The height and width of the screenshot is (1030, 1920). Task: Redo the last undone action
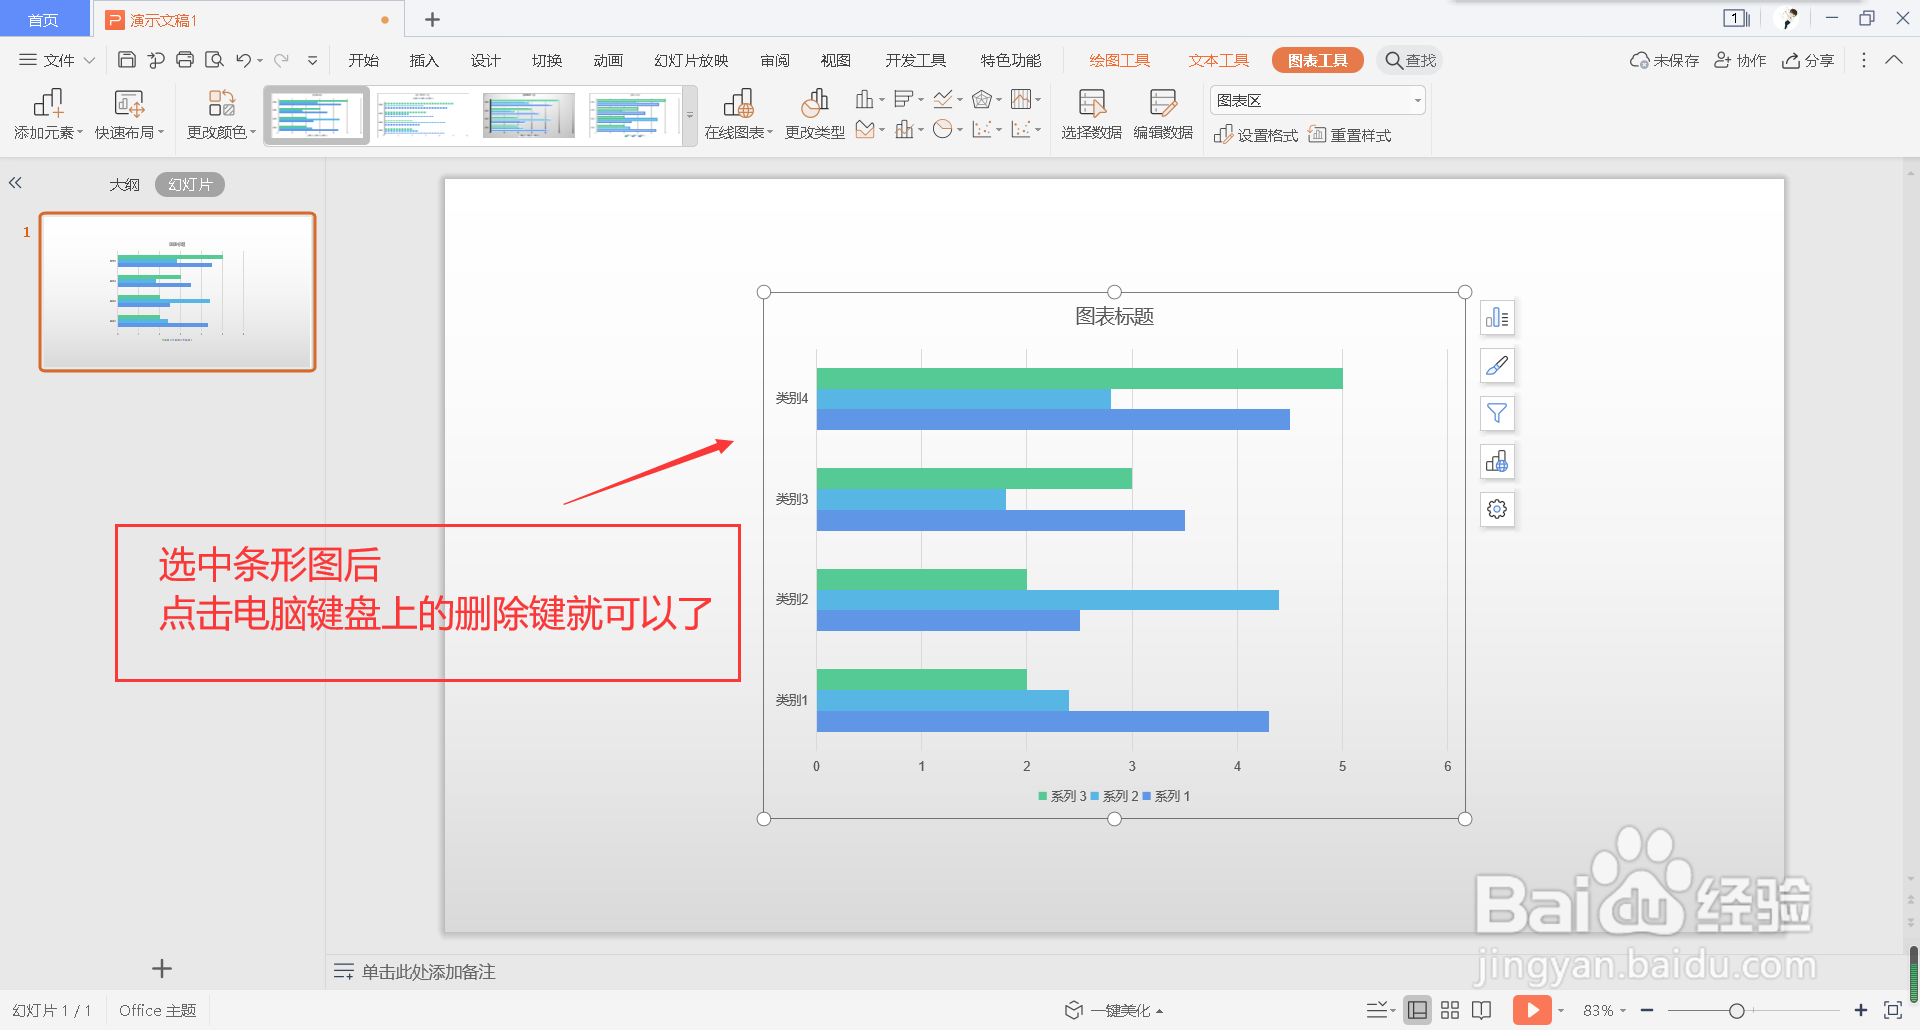(282, 60)
